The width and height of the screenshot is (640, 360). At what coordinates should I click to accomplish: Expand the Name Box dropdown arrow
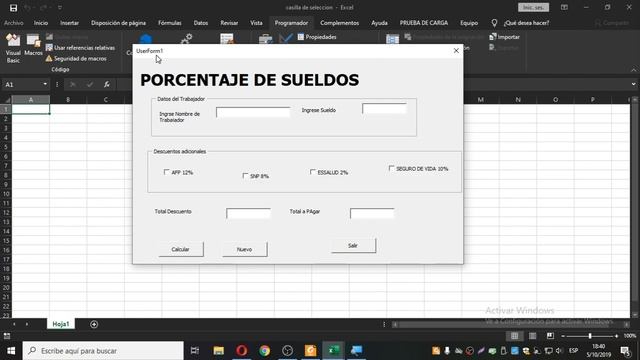45,84
